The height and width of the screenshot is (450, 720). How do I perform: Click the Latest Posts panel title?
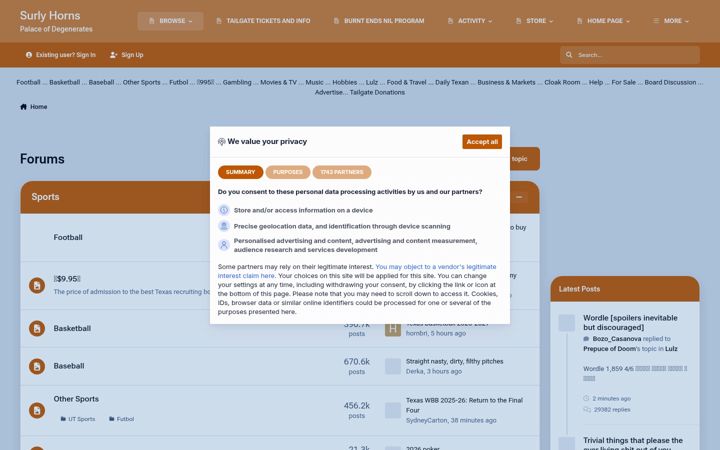pos(579,289)
